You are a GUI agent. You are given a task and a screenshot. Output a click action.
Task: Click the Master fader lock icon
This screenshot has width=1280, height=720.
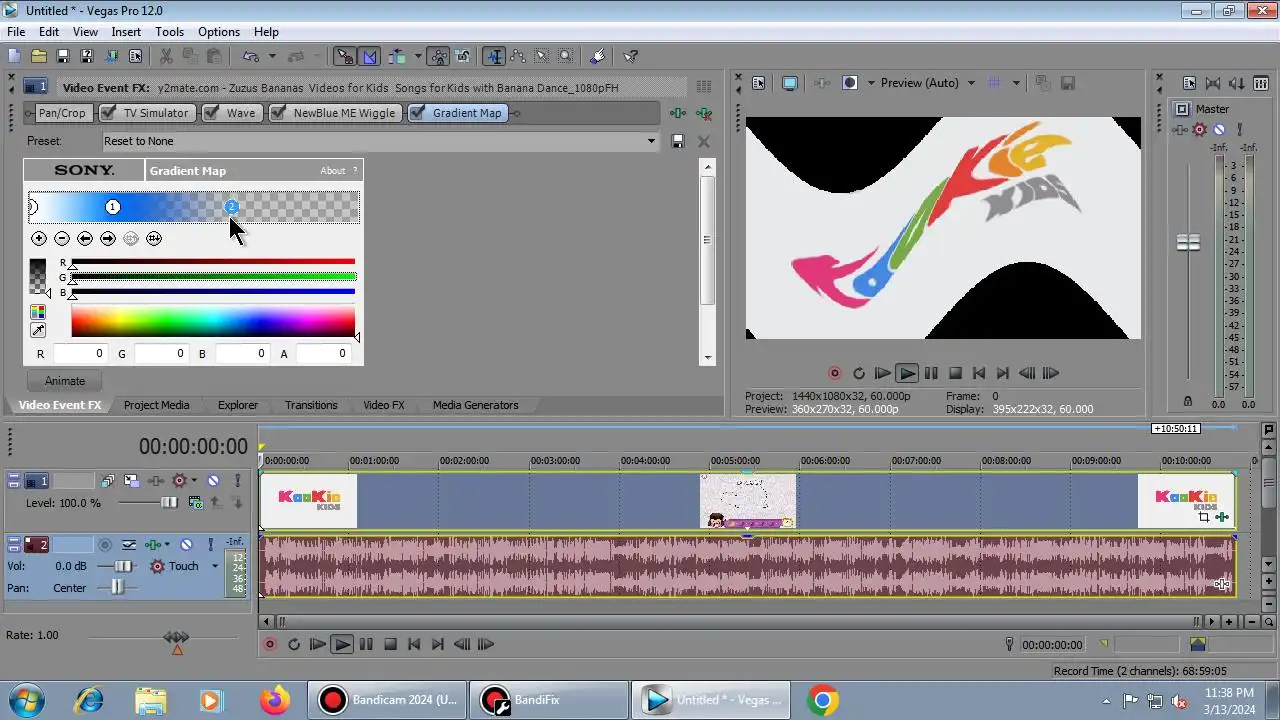click(x=1188, y=401)
